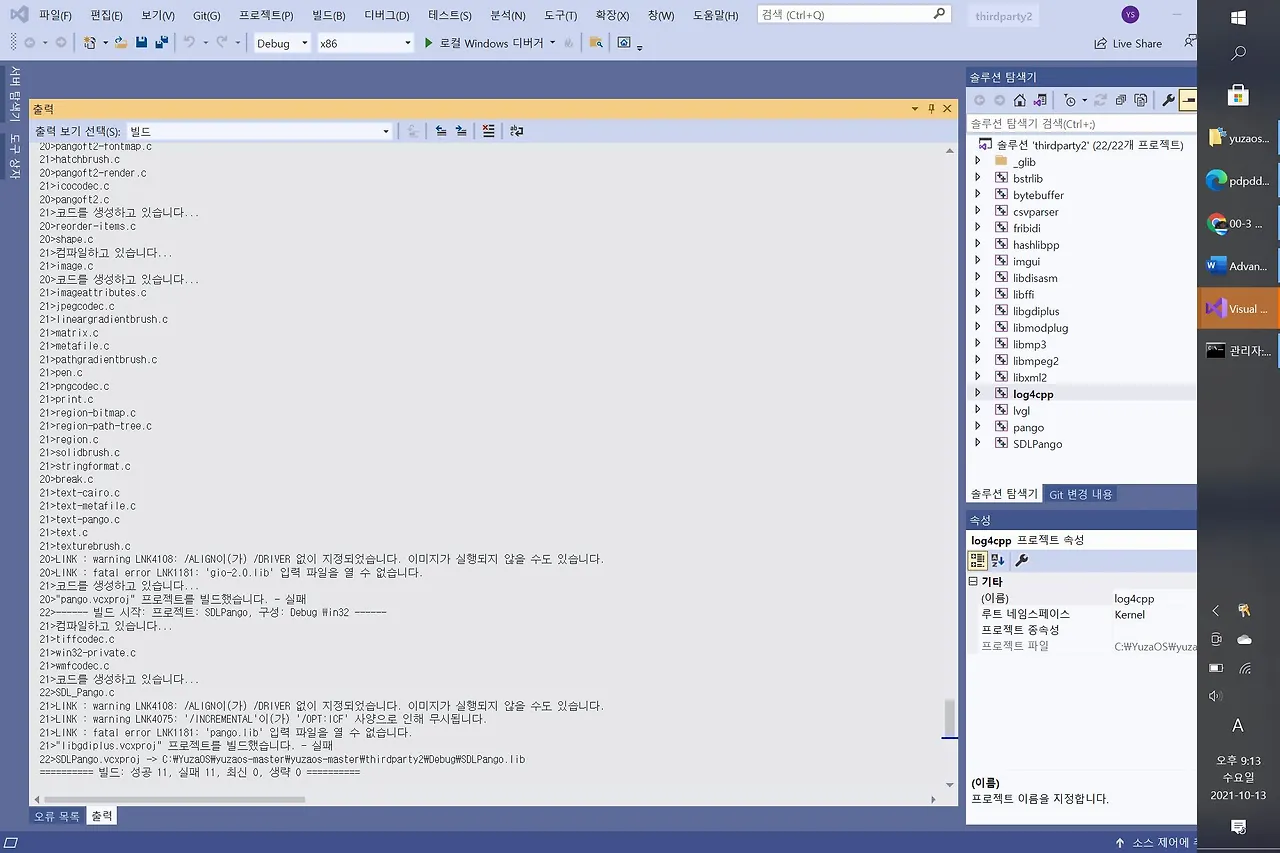Open the 빌드(B) menu
The image size is (1280, 853).
pos(328,15)
